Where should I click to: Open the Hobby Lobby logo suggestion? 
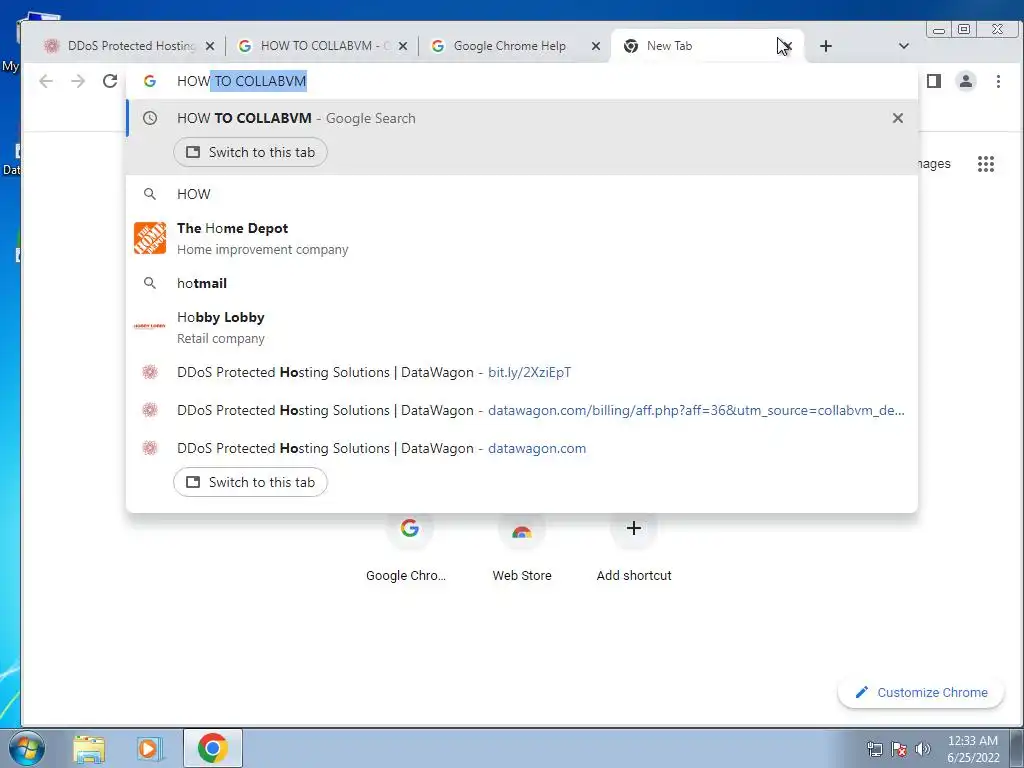[x=150, y=327]
